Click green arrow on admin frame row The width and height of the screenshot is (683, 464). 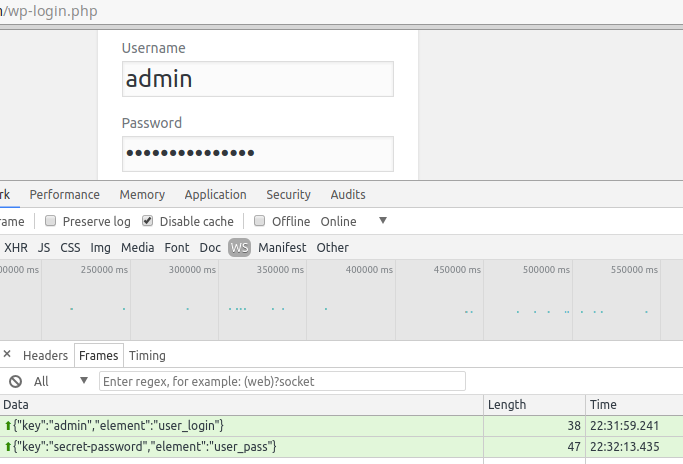(x=8, y=426)
